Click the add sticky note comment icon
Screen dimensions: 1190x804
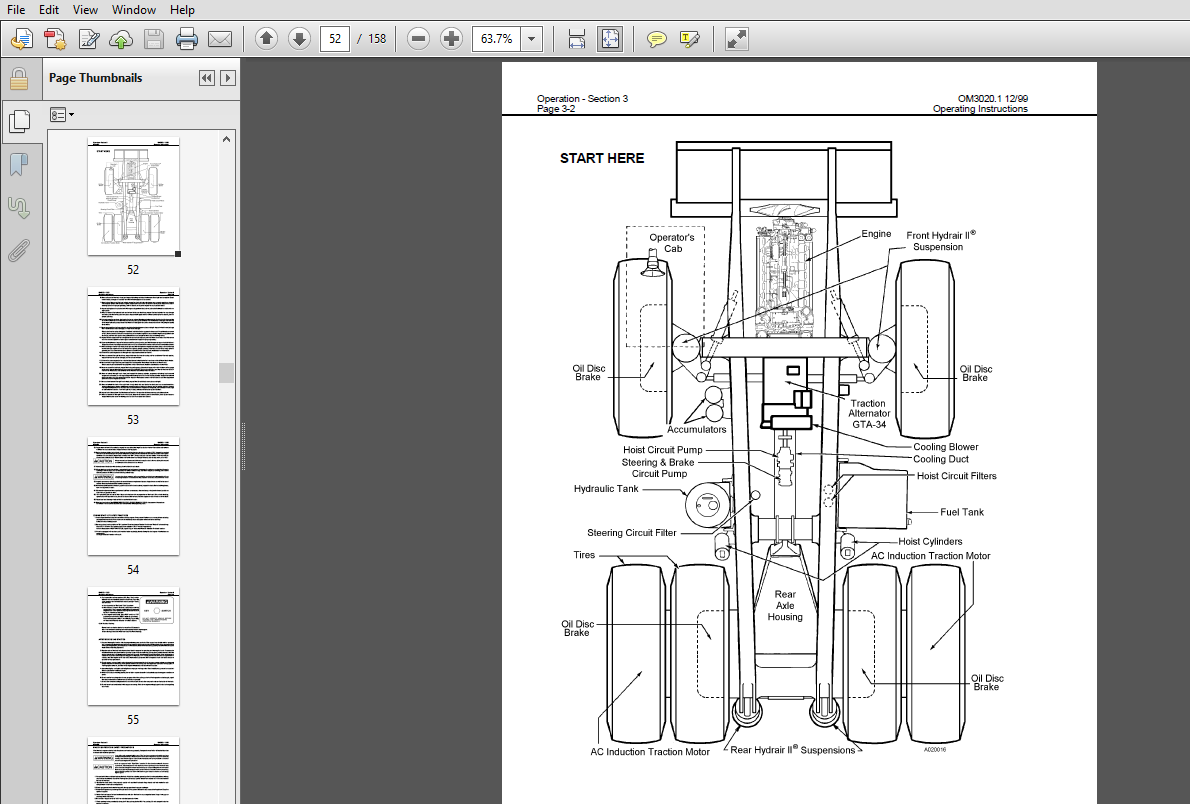click(656, 39)
